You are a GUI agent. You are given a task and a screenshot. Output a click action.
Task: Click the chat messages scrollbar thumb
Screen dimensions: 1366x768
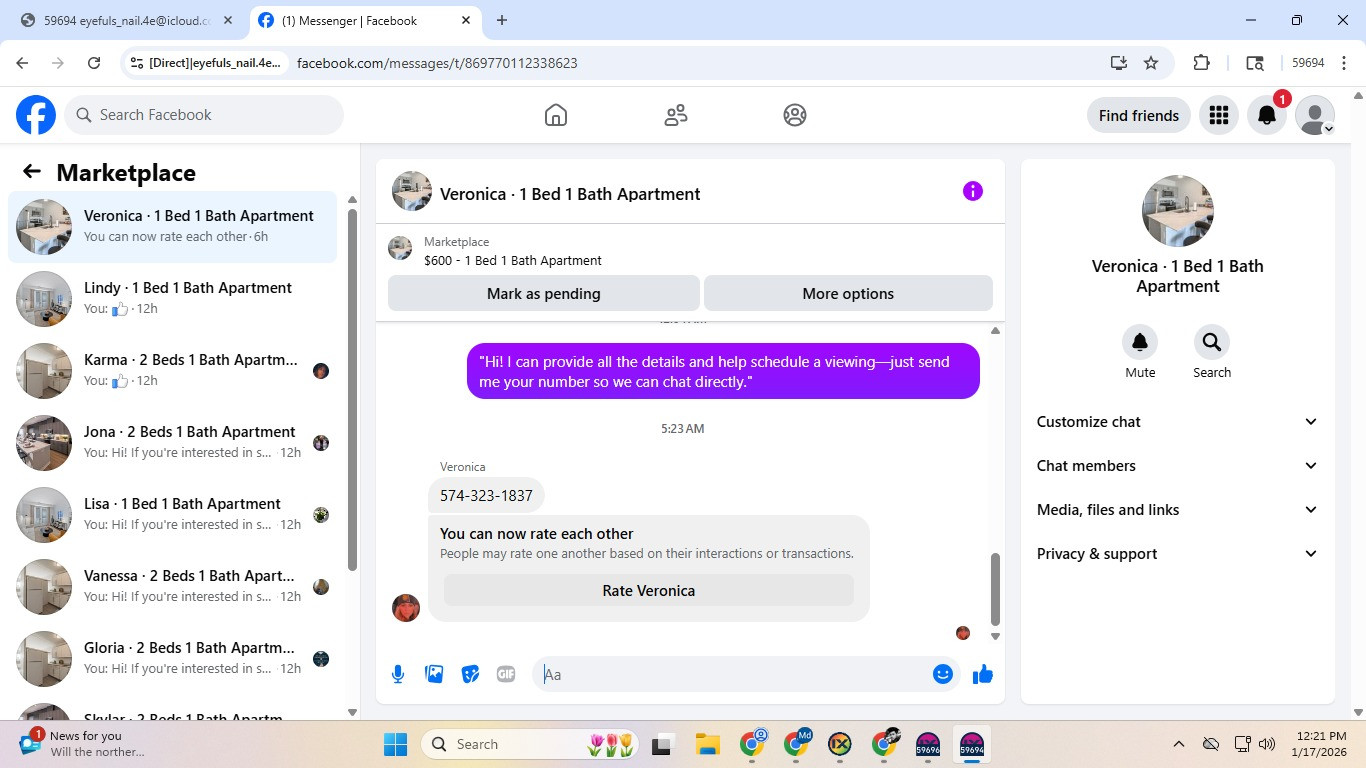995,589
